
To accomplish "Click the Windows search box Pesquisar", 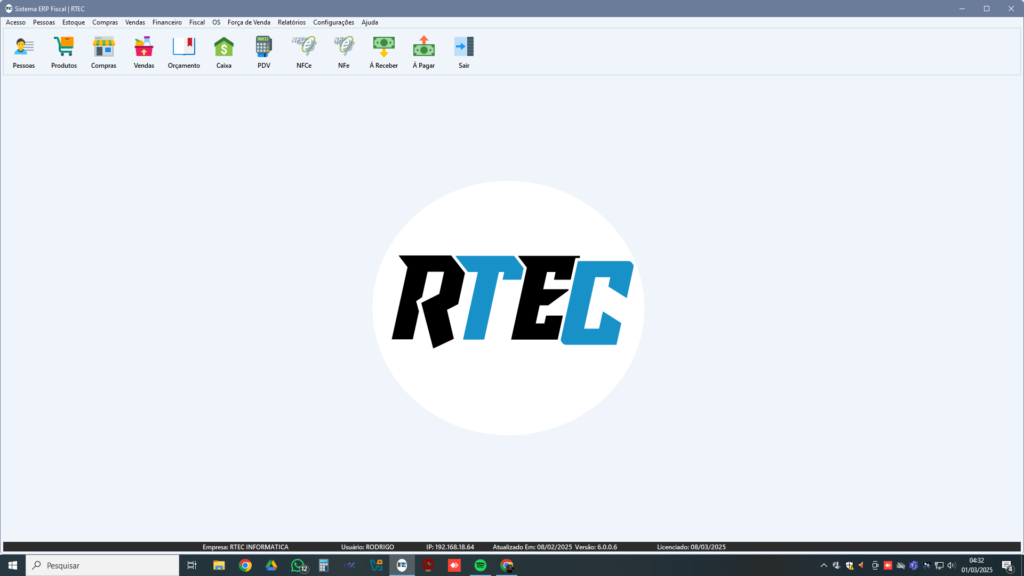I will [x=100, y=565].
